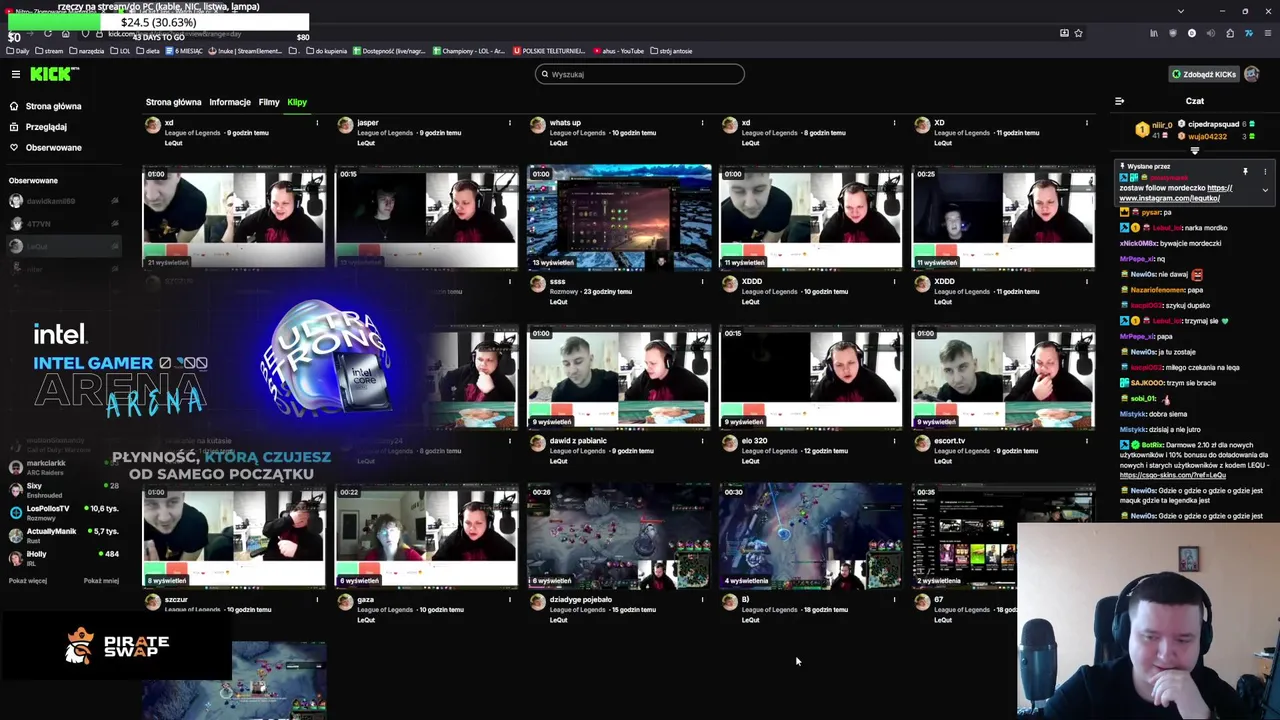Click the speaker extension icon in the toolbar

click(1211, 33)
